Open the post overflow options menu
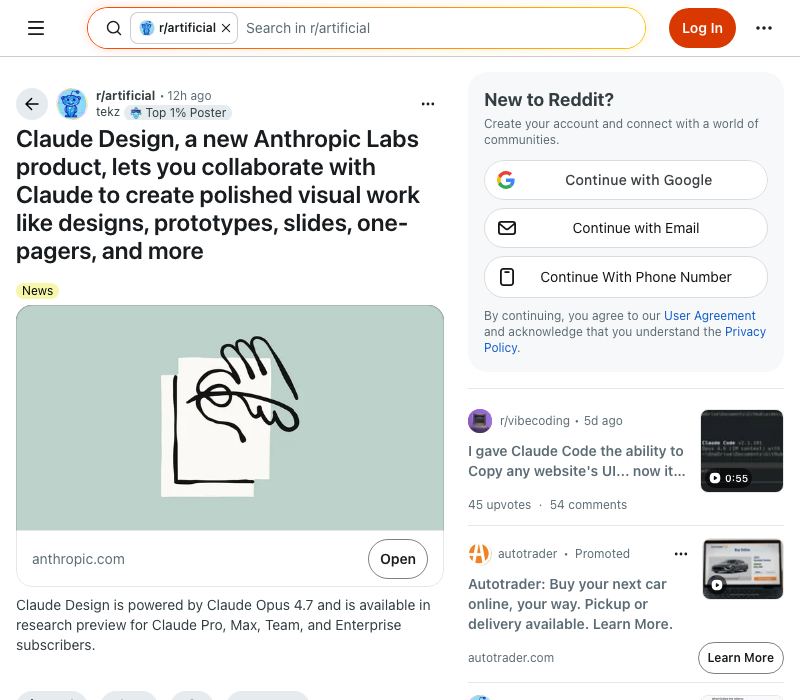 [428, 104]
